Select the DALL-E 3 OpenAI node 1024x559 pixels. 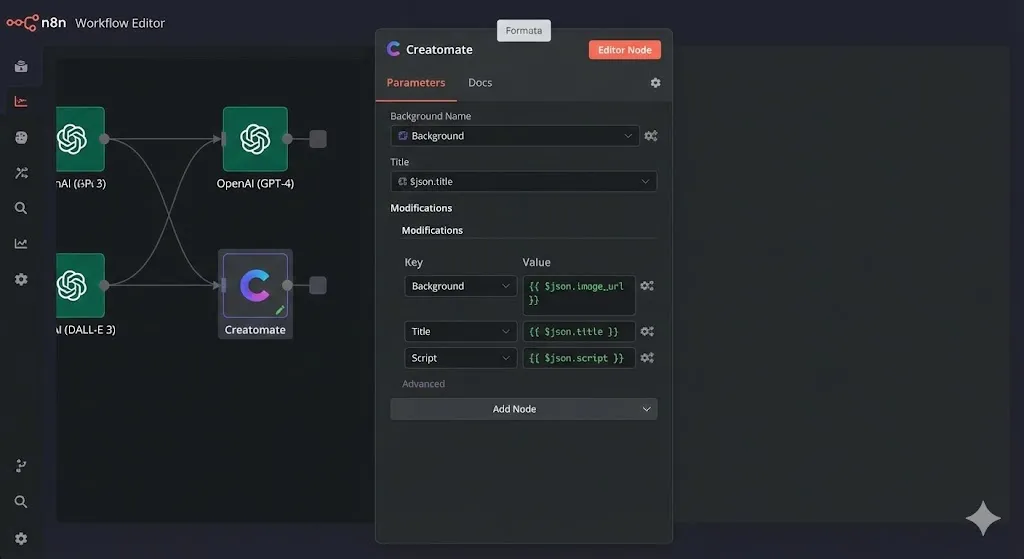pyautogui.click(x=80, y=285)
